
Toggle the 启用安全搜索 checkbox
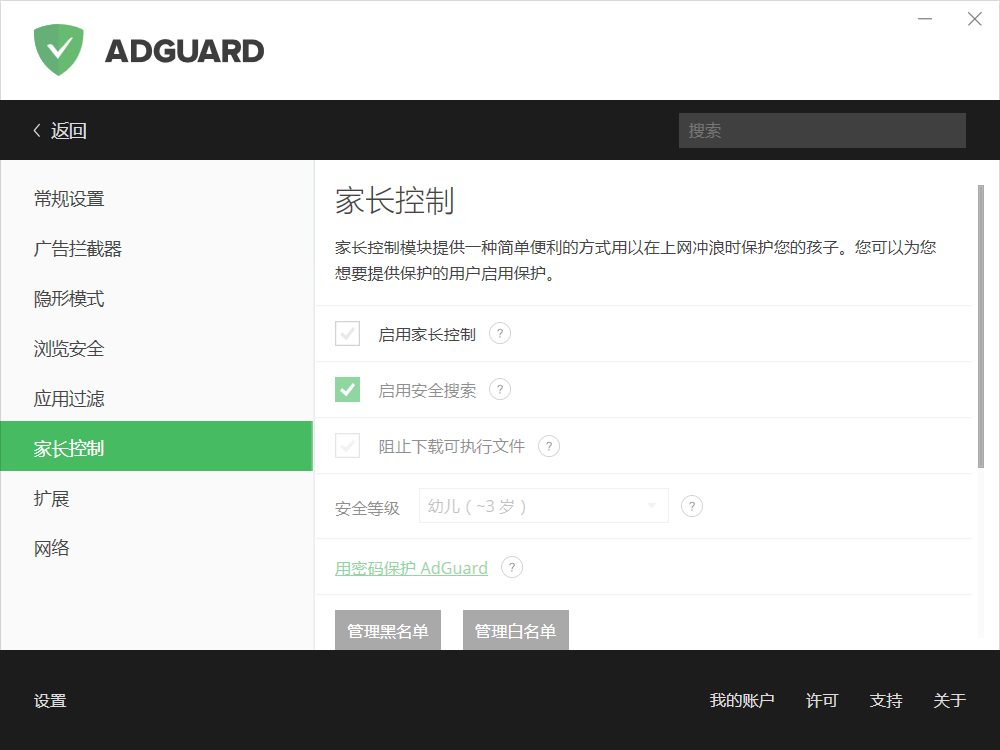pyautogui.click(x=348, y=390)
